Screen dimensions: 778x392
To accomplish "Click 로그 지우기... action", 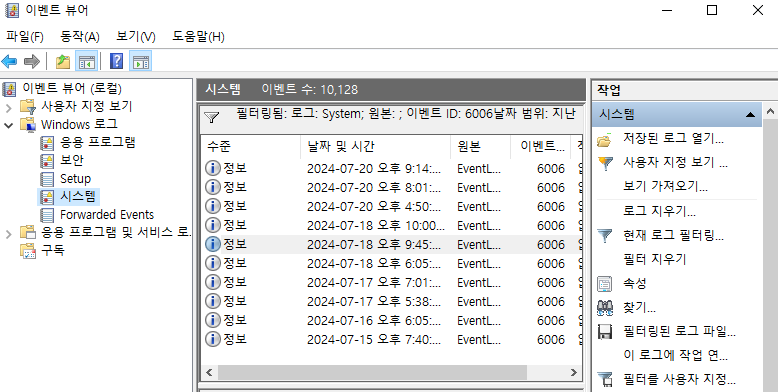I will click(659, 211).
